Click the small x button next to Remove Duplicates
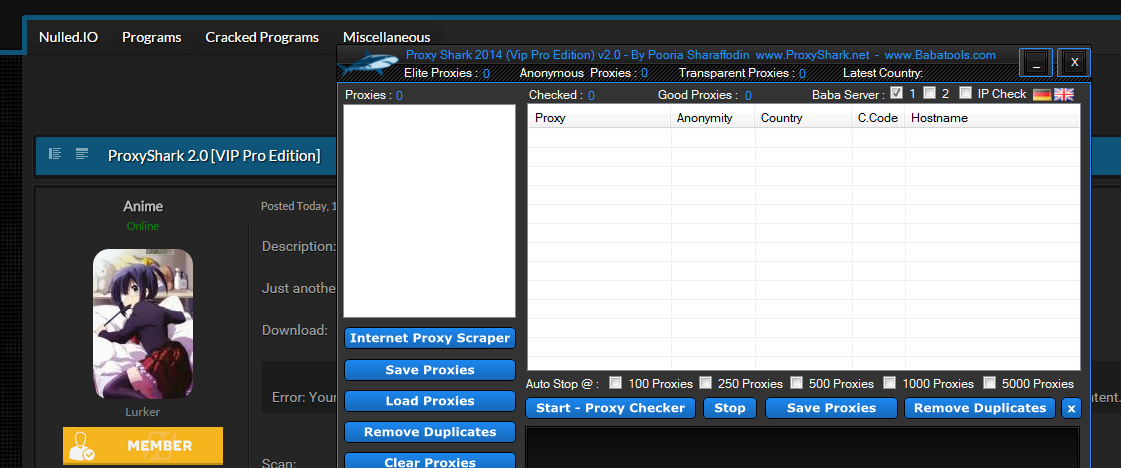The width and height of the screenshot is (1121, 468). 1071,408
